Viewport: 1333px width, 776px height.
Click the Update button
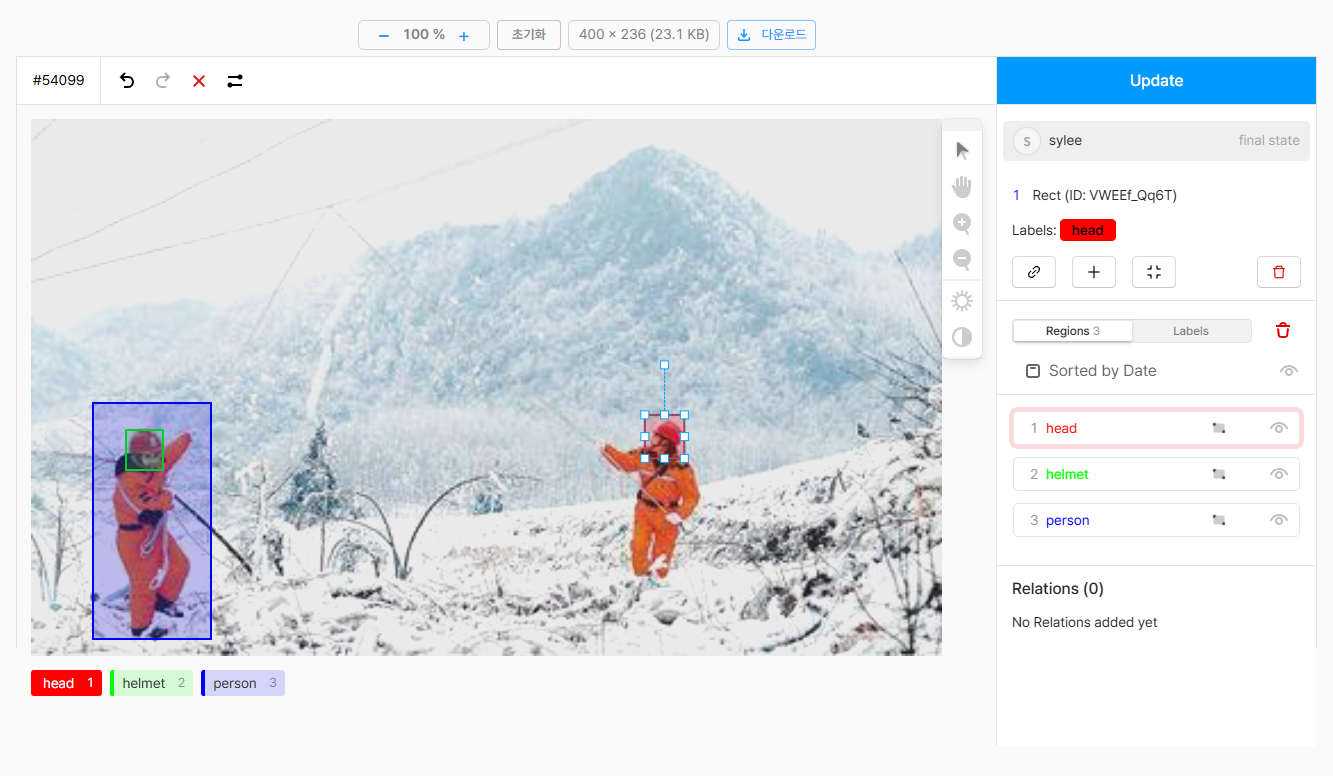(1156, 81)
